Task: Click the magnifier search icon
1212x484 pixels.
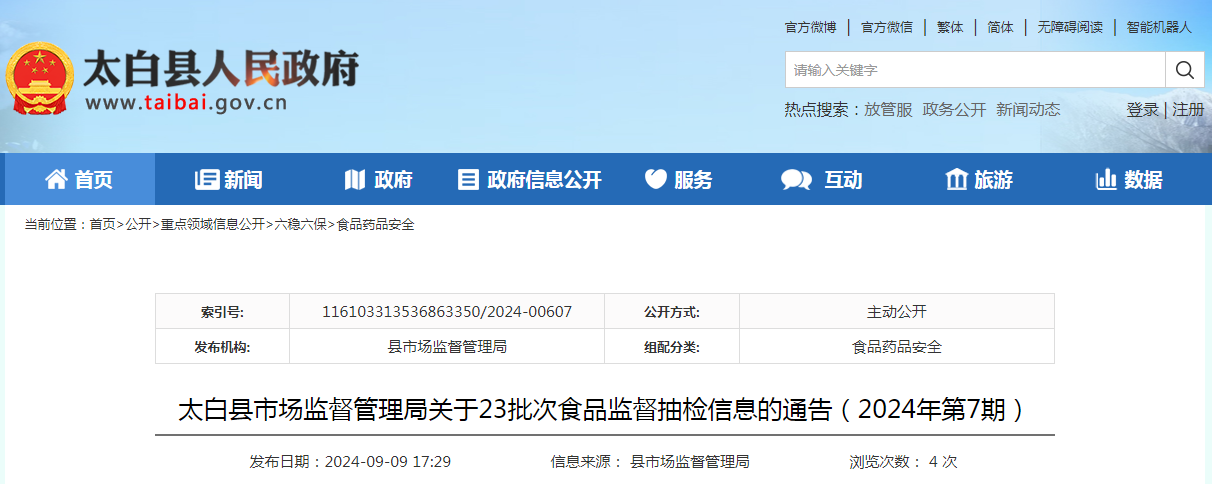Action: (1185, 70)
